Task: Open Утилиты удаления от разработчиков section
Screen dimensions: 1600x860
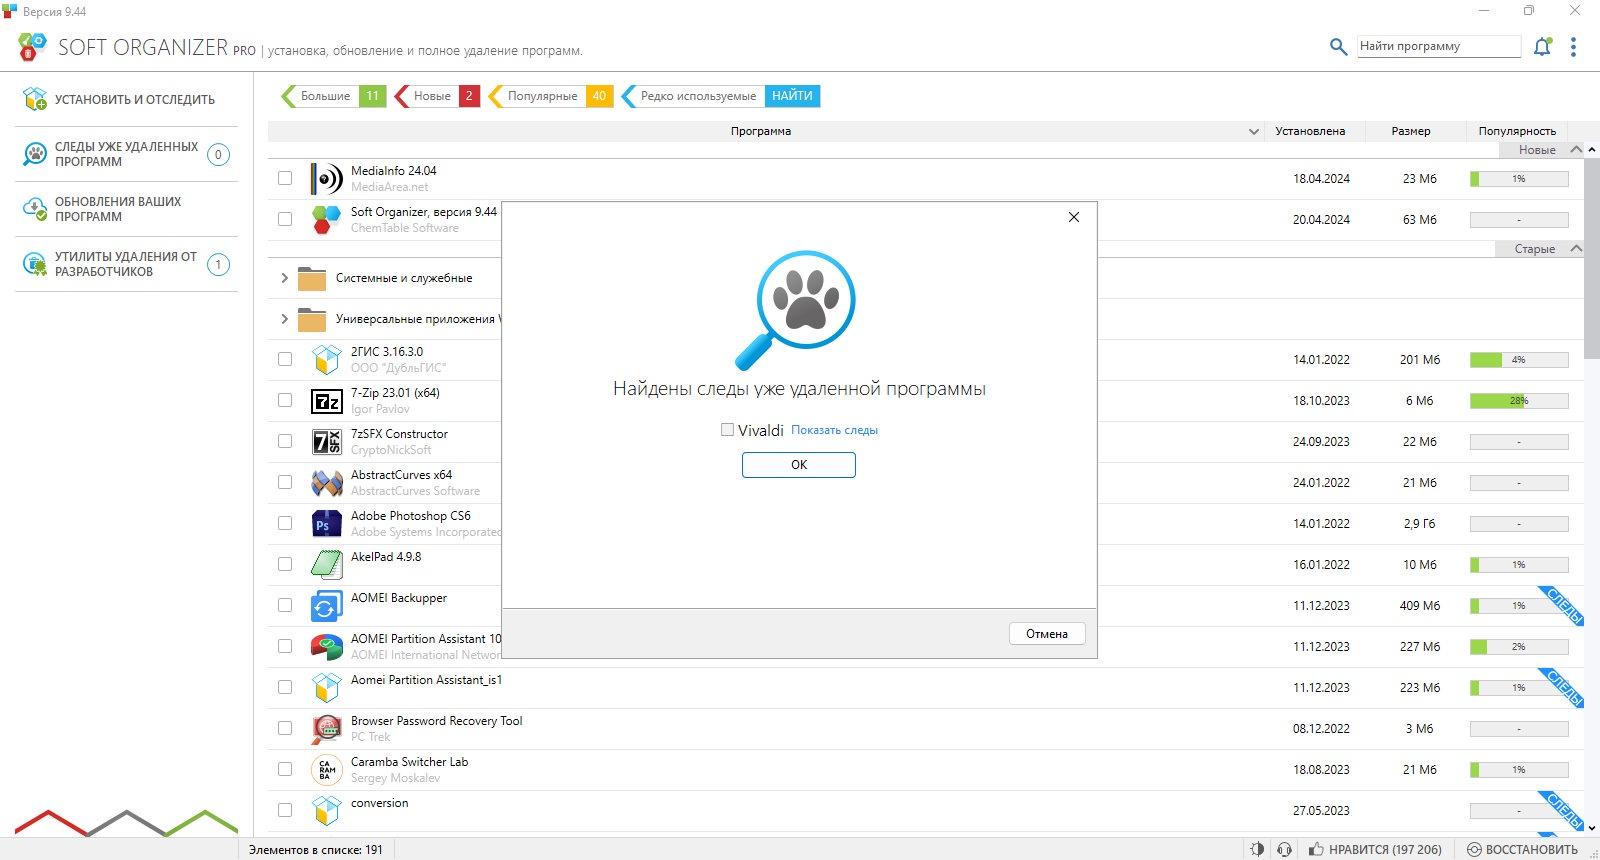Action: point(127,264)
